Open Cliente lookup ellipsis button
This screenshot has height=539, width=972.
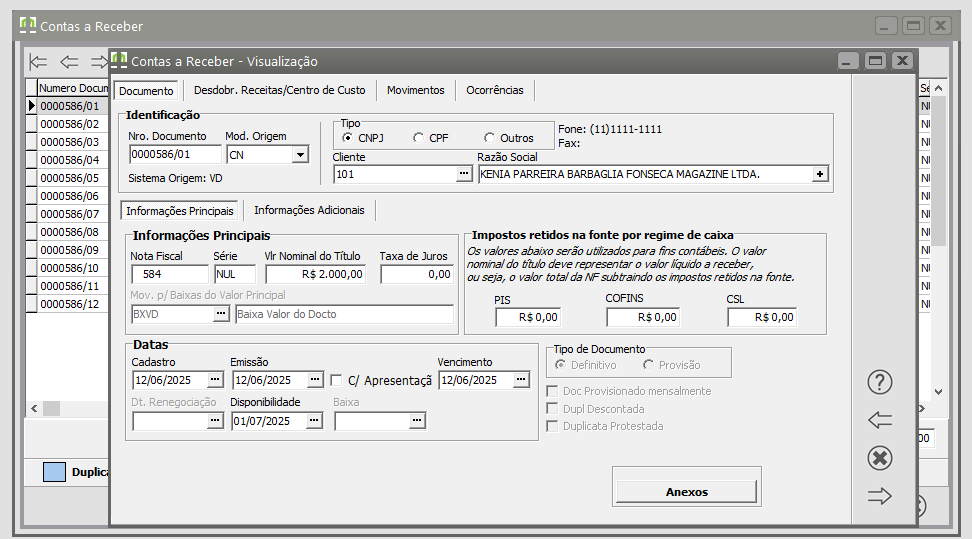coord(464,174)
